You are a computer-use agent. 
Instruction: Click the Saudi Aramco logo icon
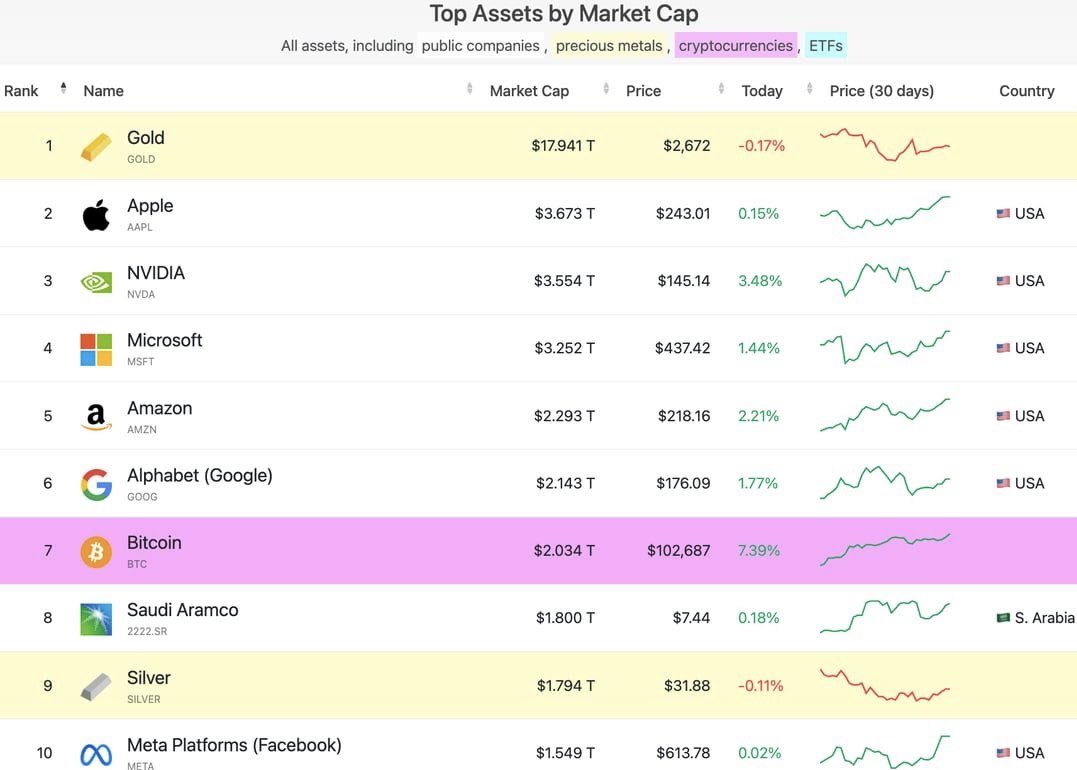96,619
